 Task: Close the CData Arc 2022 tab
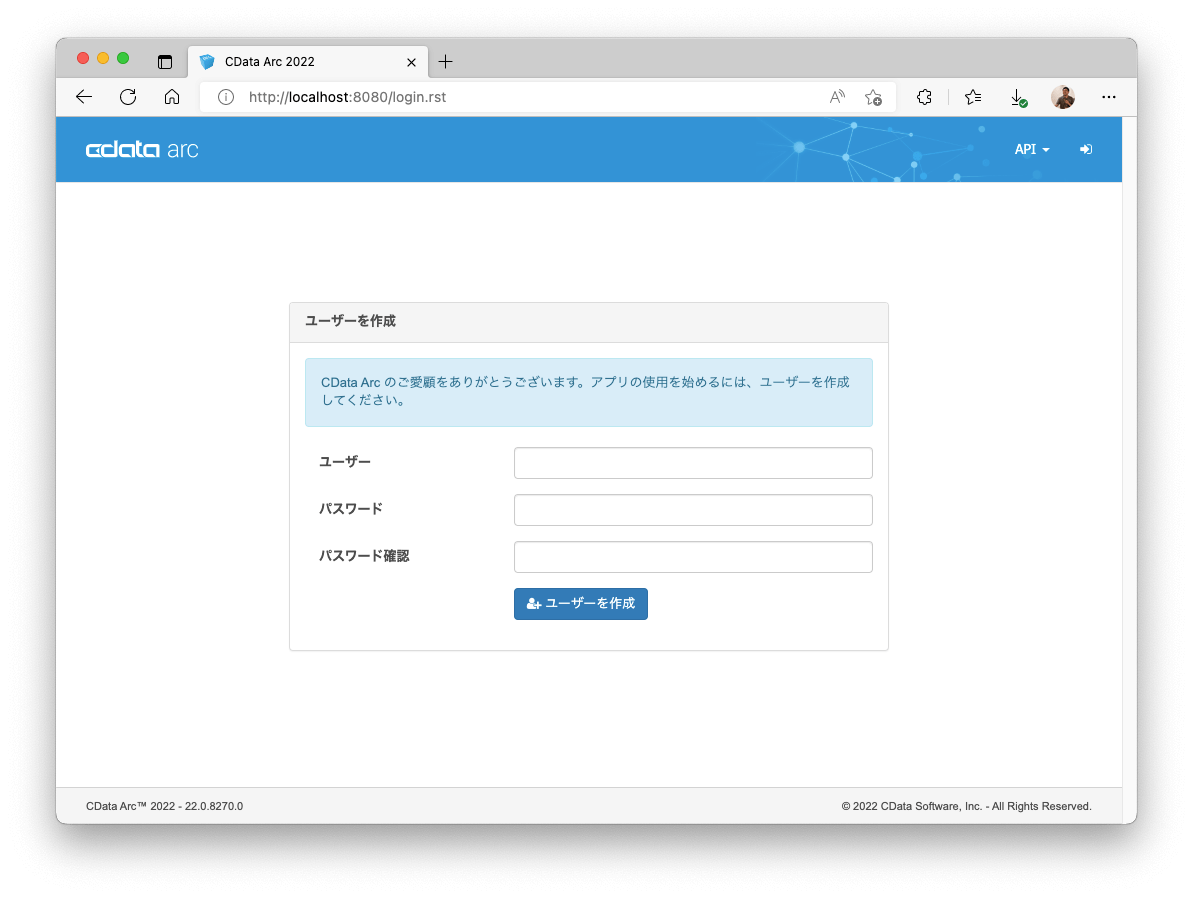point(412,62)
